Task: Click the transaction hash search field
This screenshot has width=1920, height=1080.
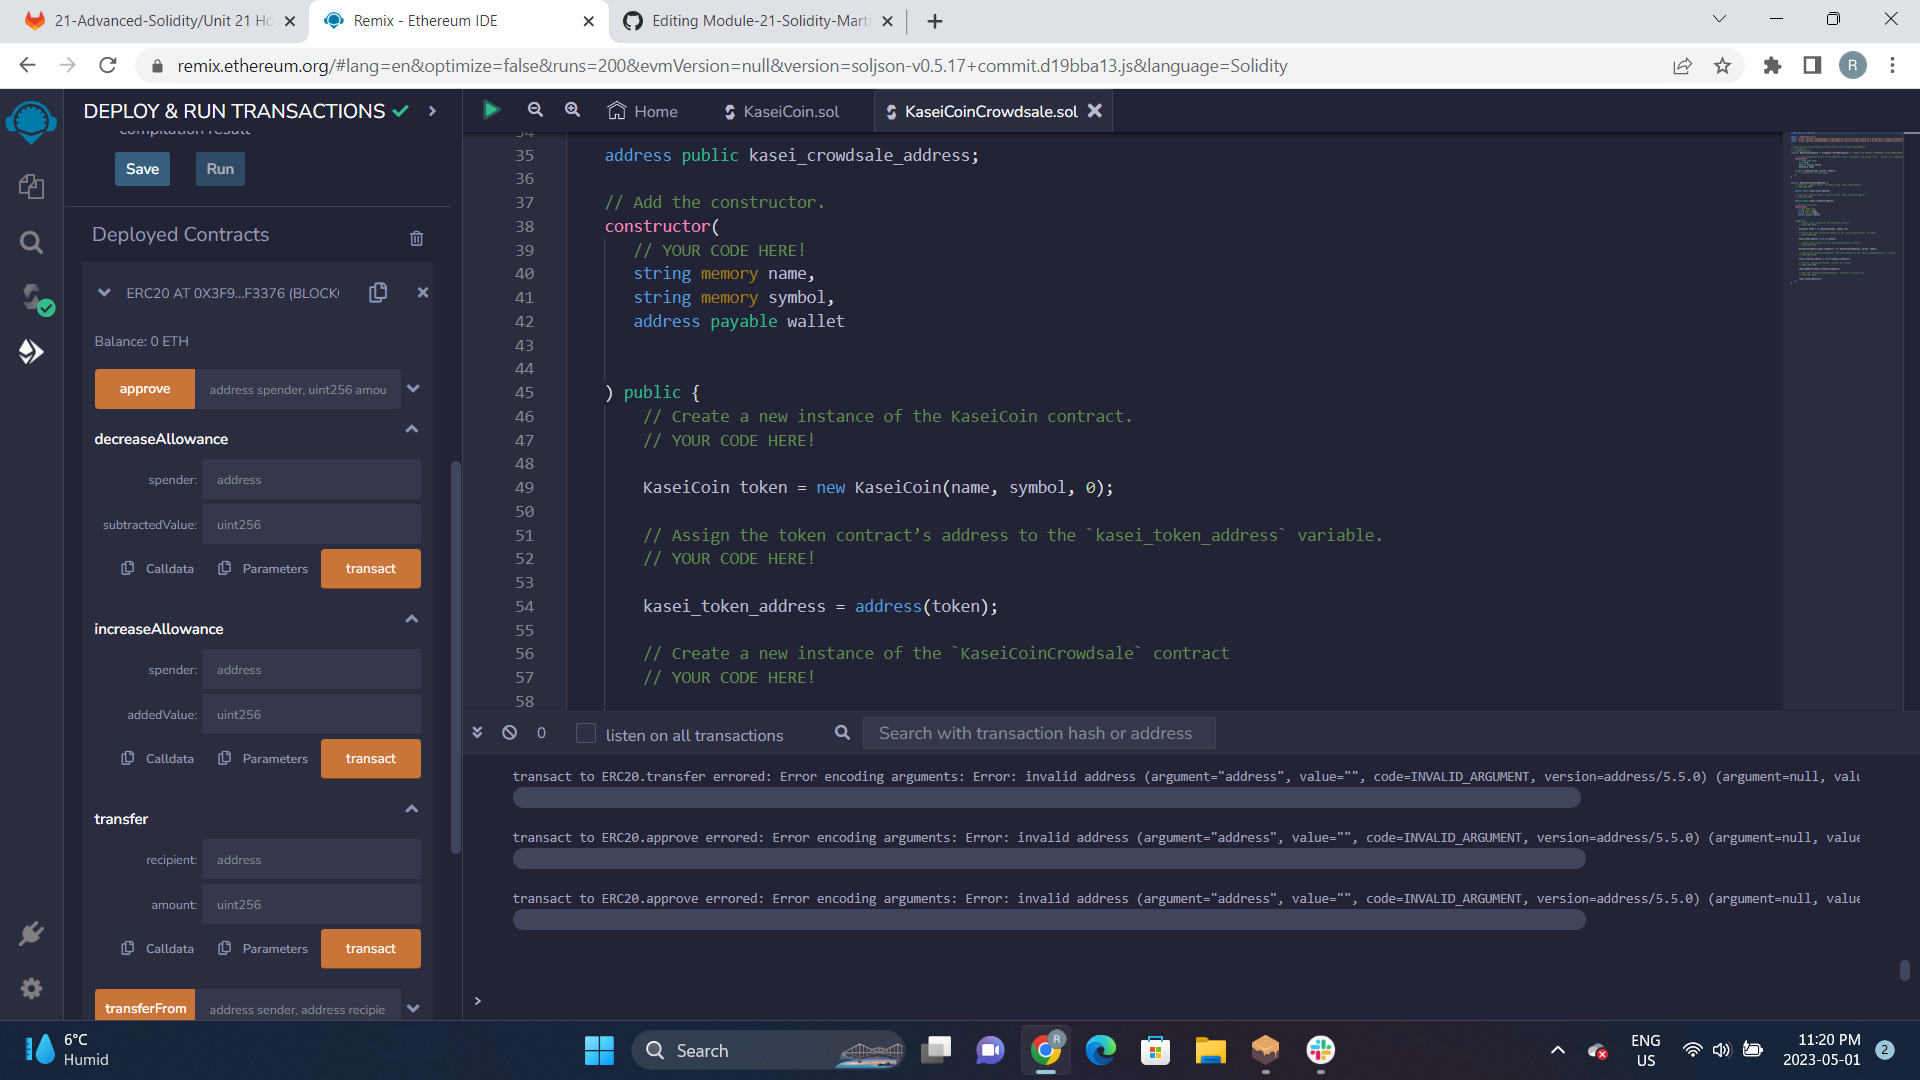Action: click(1039, 733)
